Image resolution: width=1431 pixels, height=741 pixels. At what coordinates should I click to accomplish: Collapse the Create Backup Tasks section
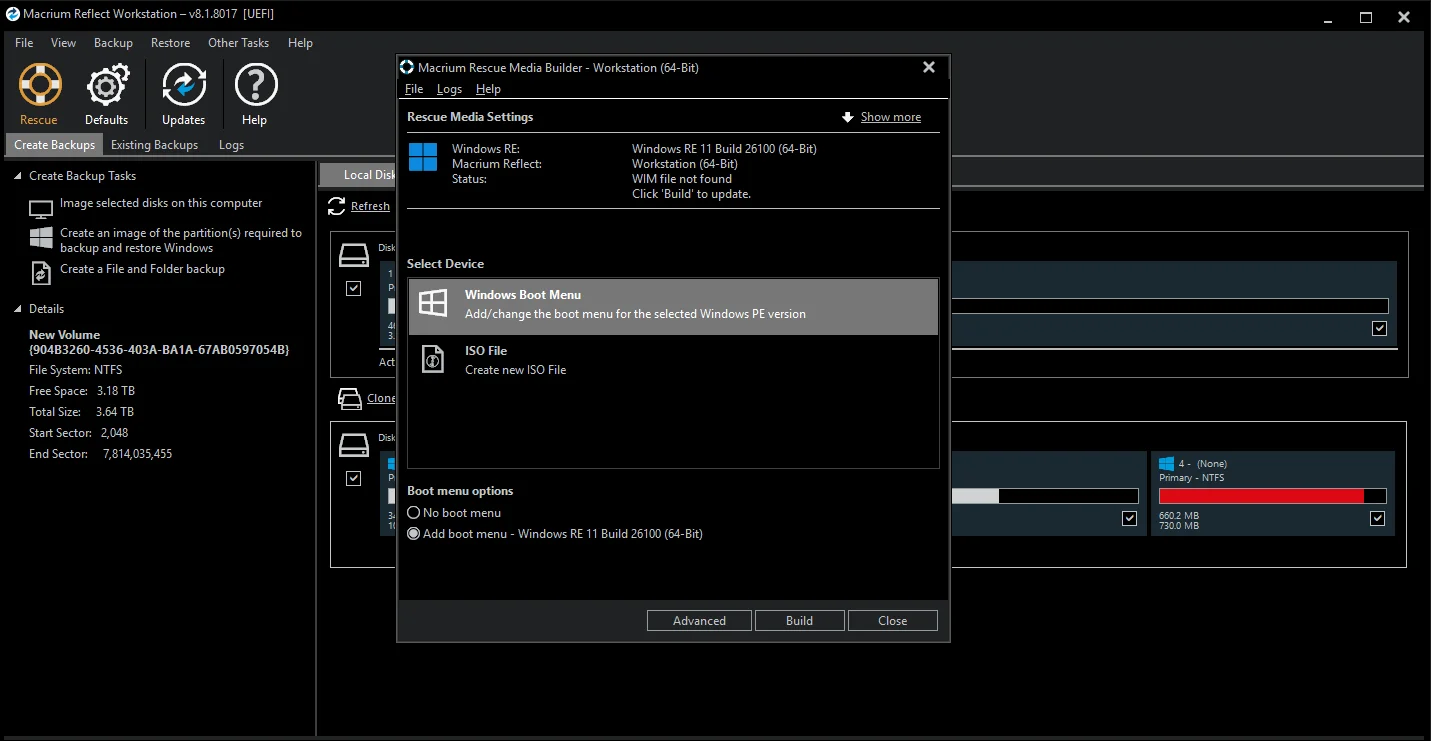(17, 176)
